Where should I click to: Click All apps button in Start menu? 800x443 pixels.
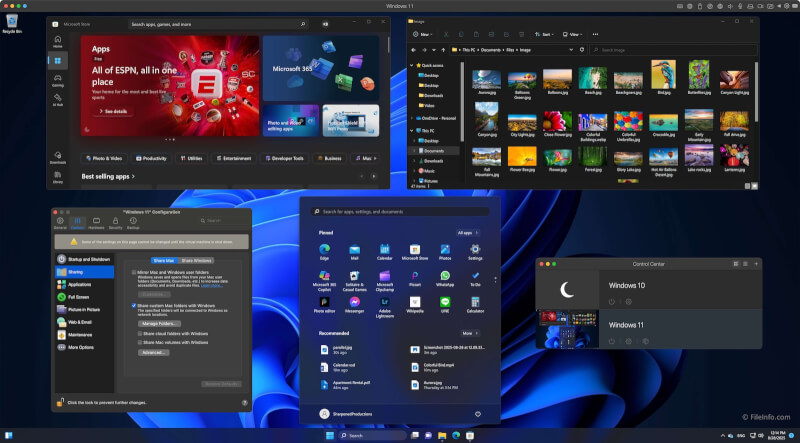pos(468,233)
